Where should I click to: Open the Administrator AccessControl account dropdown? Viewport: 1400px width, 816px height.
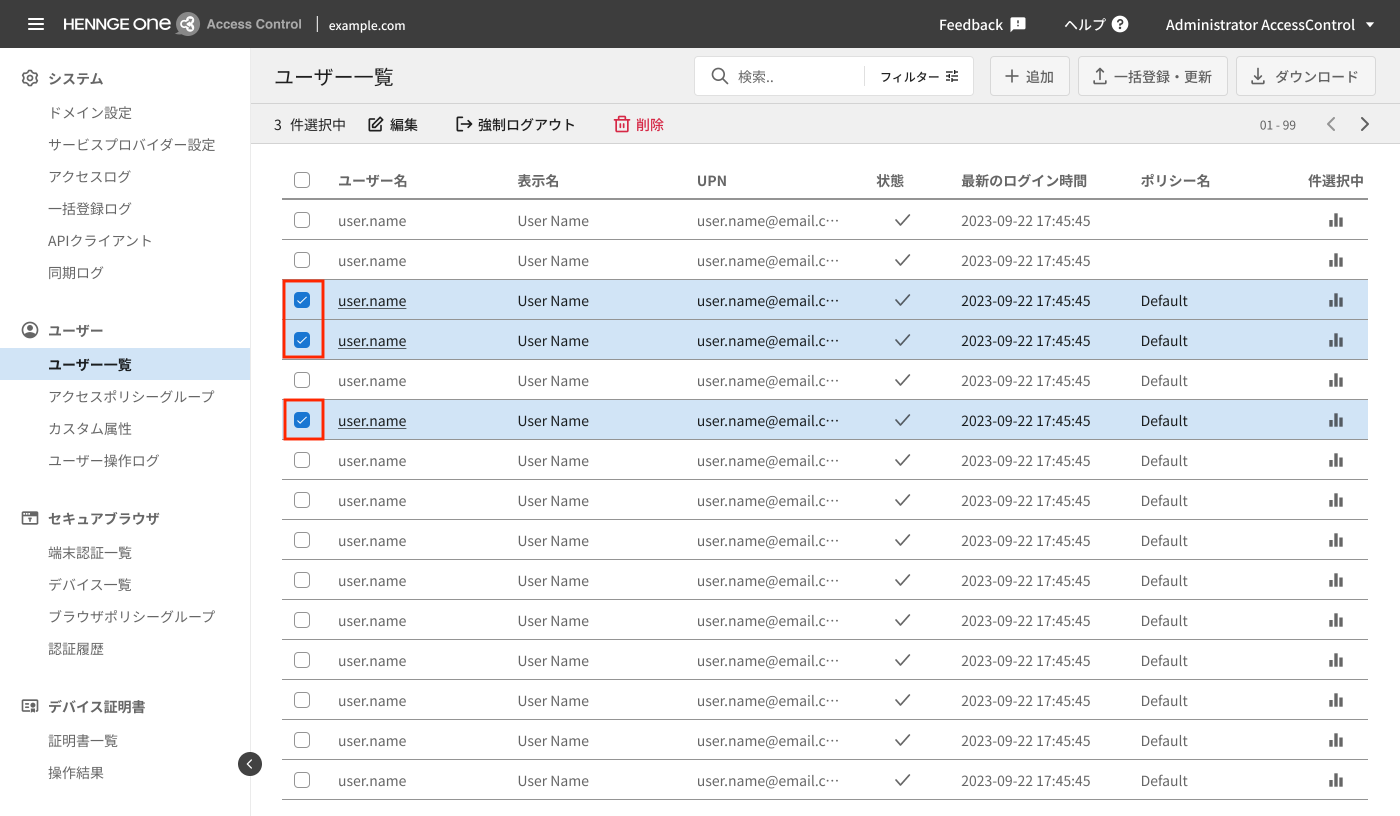[1270, 24]
